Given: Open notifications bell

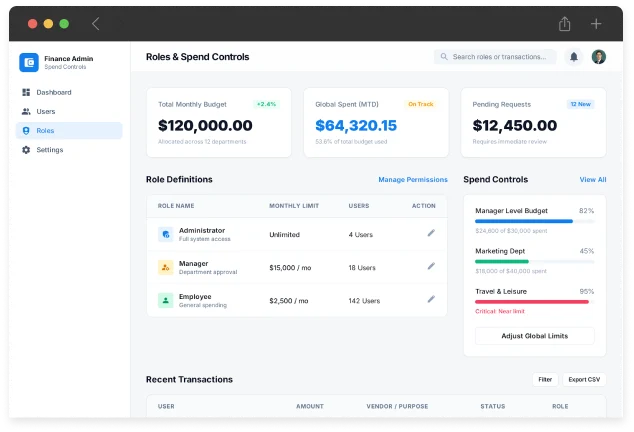Looking at the screenshot, I should click(574, 57).
